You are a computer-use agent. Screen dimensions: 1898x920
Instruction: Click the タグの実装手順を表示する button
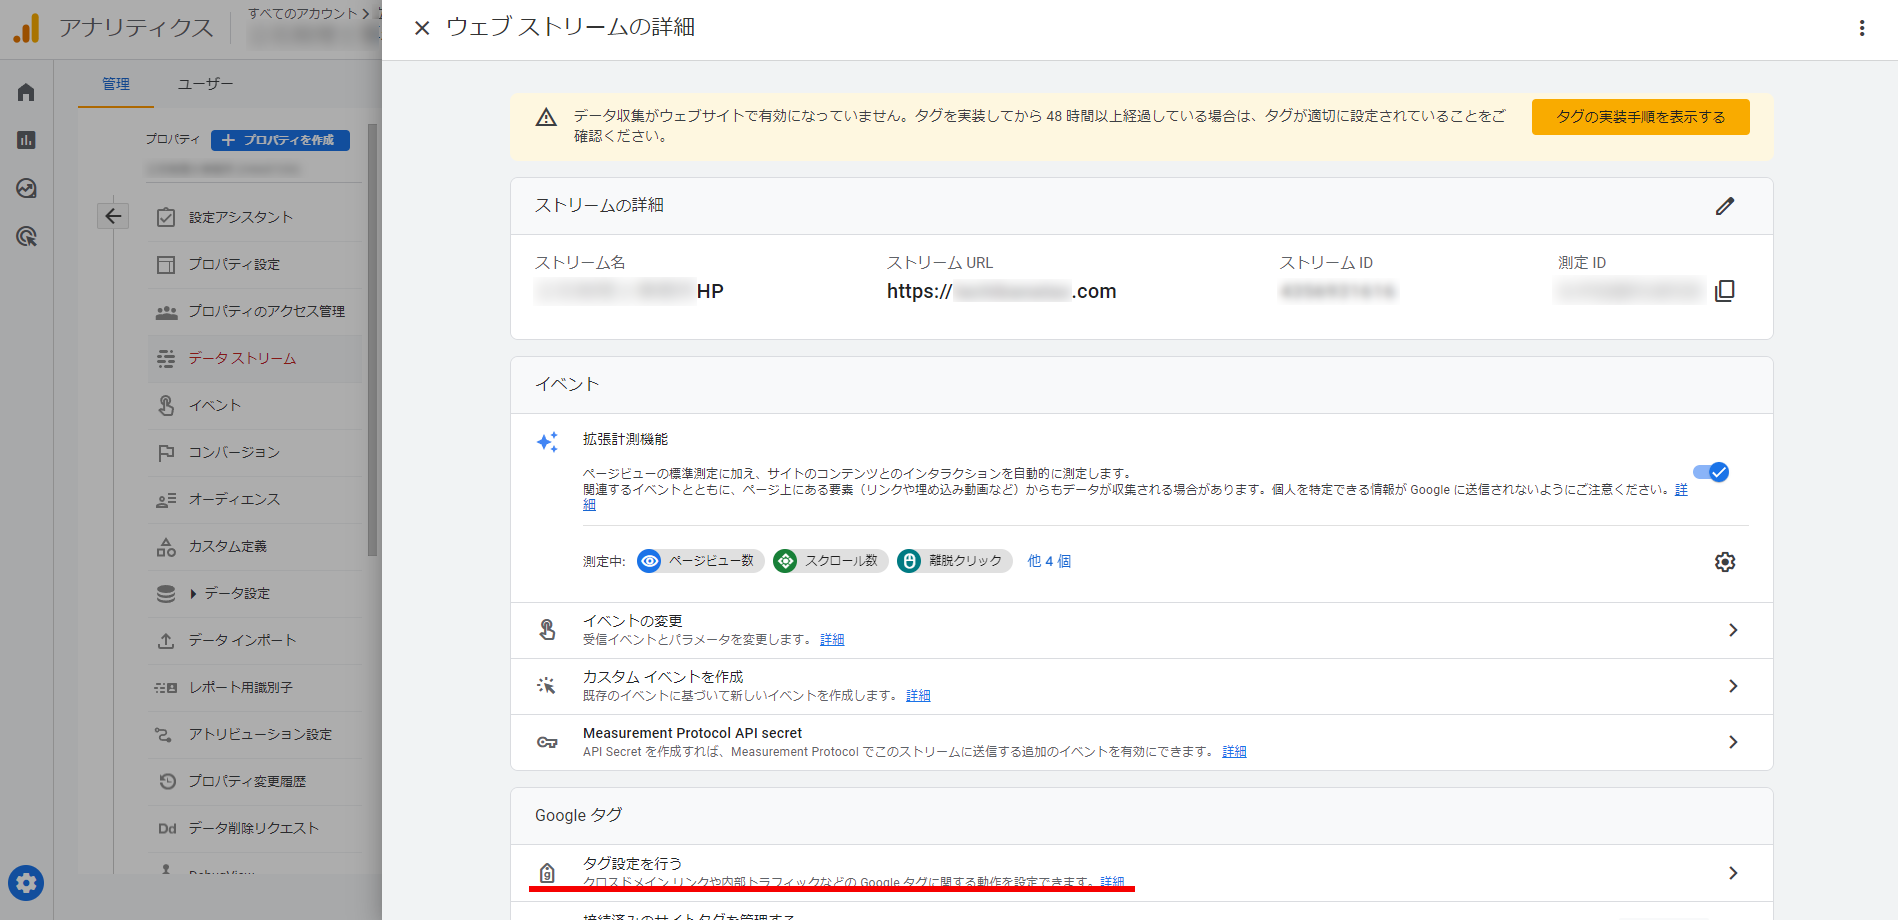coord(1640,117)
